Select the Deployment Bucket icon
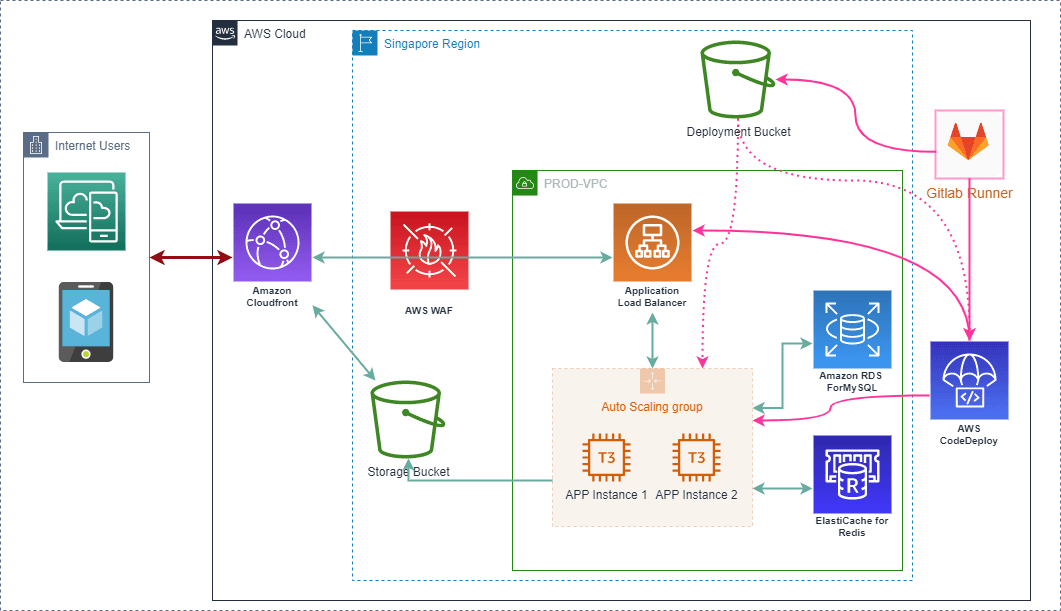The height and width of the screenshot is (611, 1061). tap(738, 79)
